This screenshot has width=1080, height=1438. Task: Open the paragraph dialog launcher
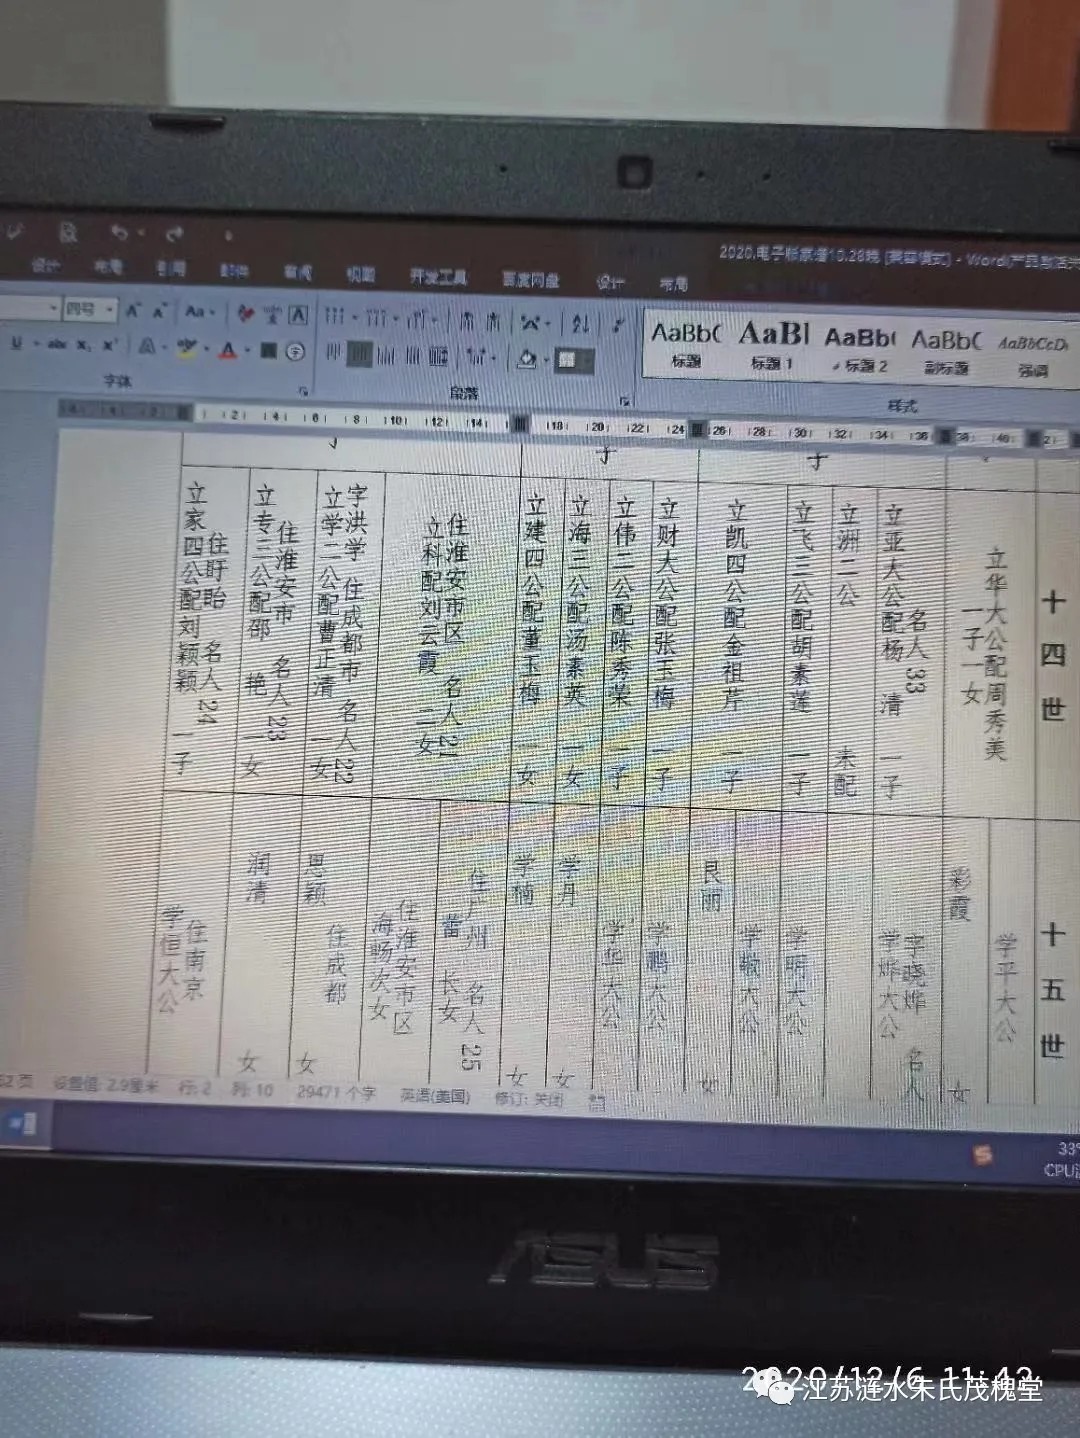(624, 401)
